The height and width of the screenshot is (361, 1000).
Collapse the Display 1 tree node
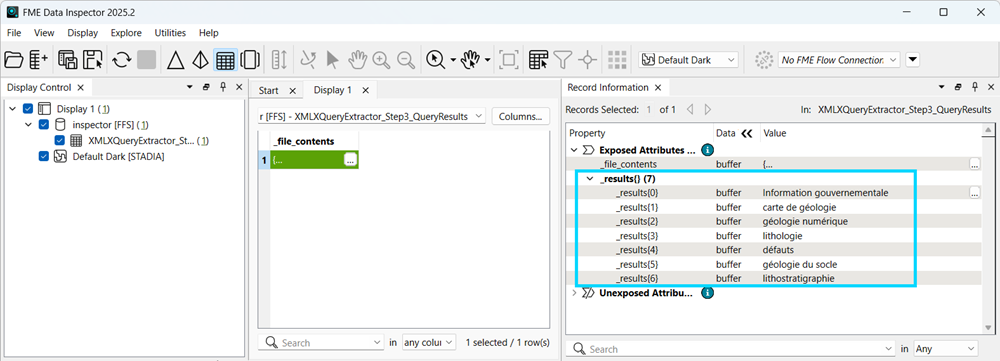(13, 108)
